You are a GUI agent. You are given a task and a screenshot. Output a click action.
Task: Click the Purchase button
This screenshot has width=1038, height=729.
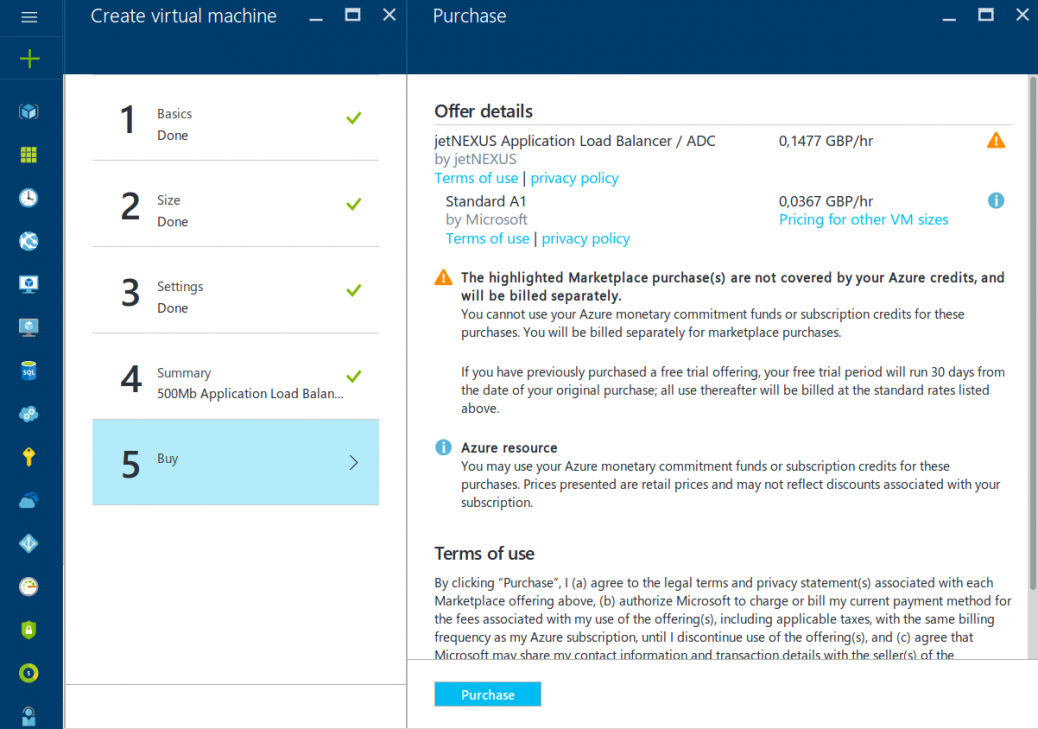(487, 694)
